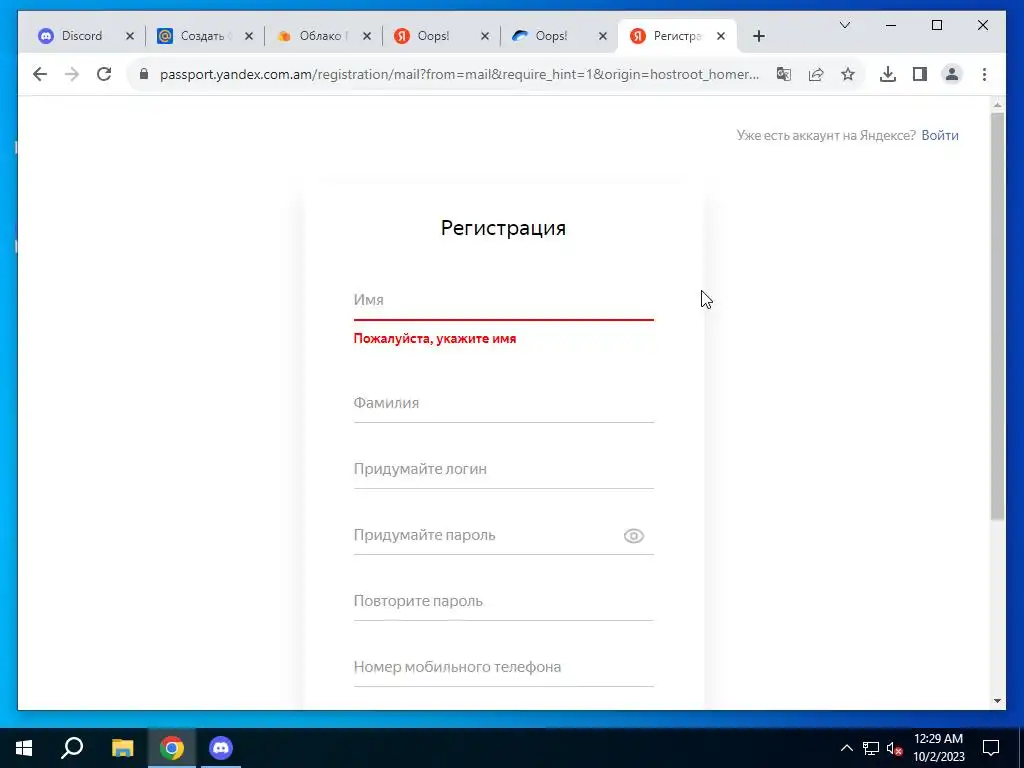The image size is (1024, 768).
Task: Click the page vertical scrollbar thumb
Action: (x=997, y=317)
